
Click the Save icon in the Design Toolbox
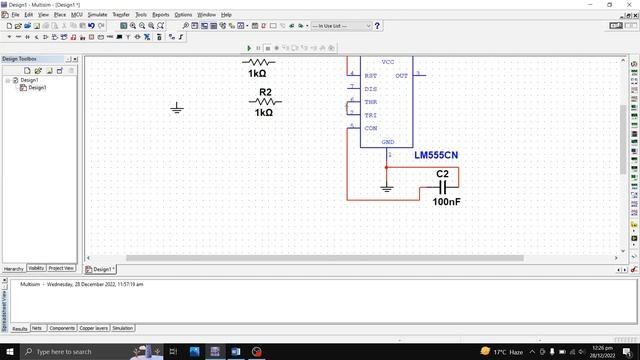(x=49, y=71)
